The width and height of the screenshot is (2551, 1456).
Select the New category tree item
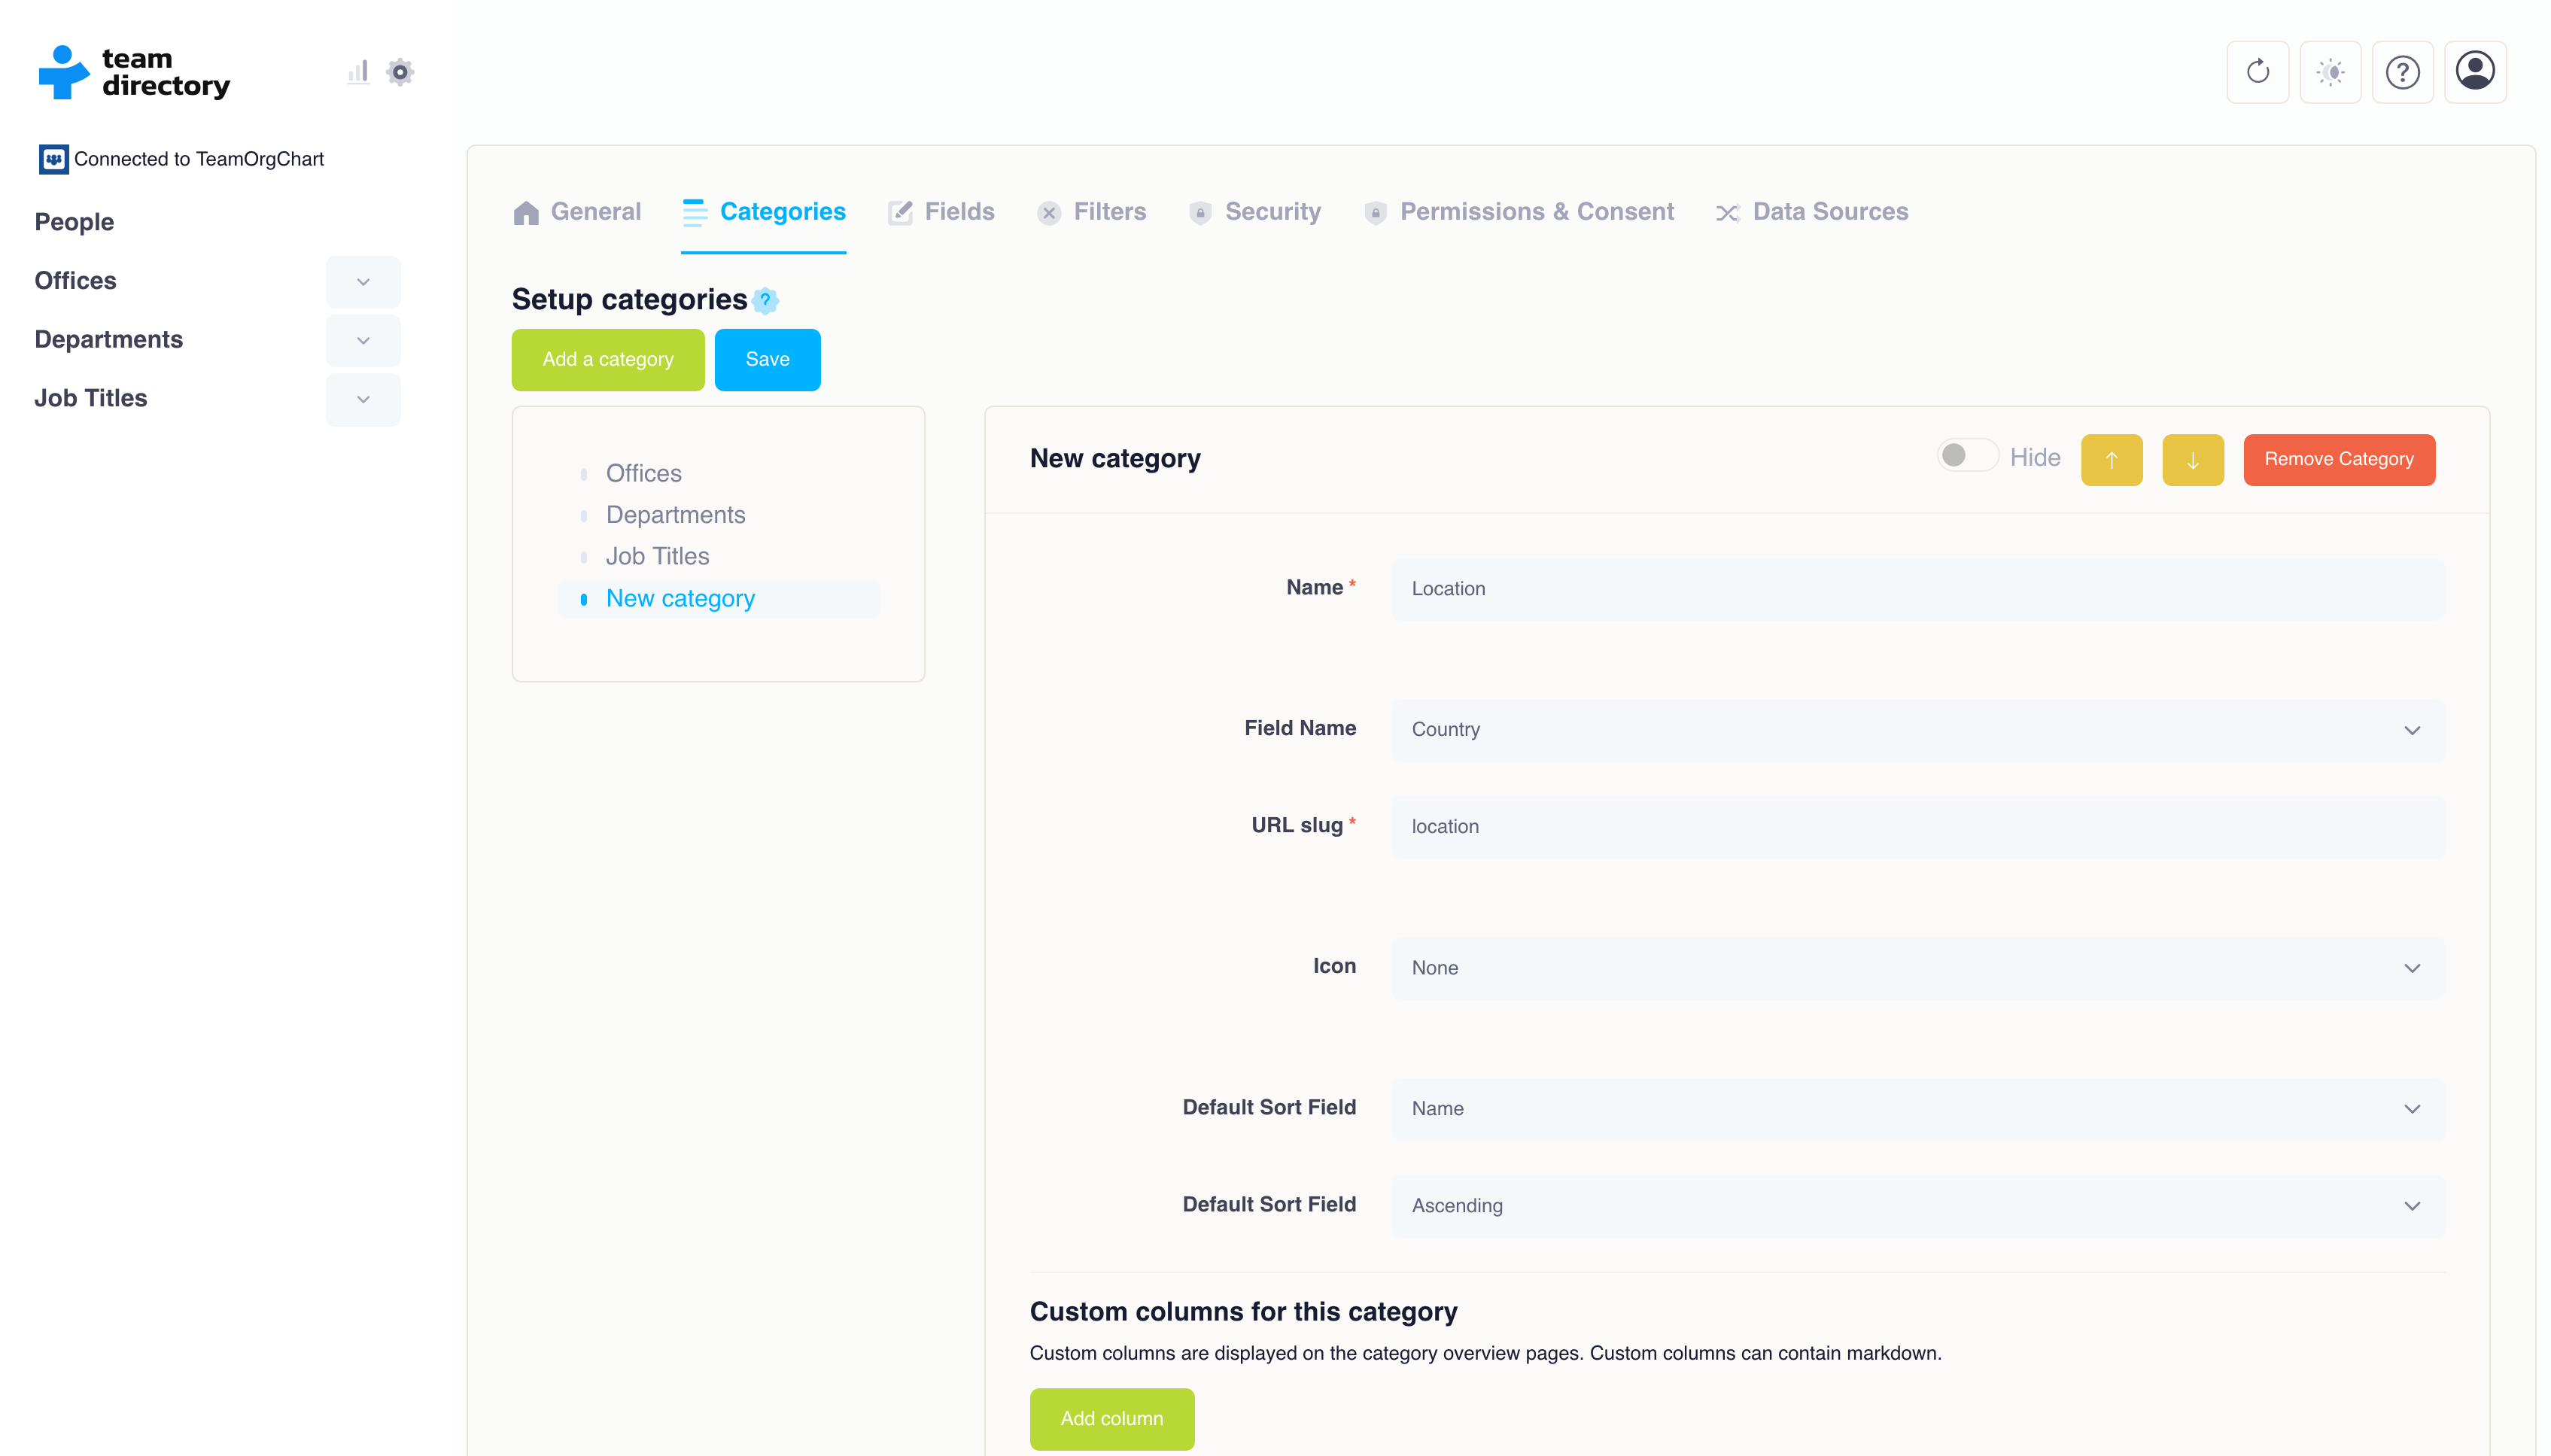pos(678,597)
